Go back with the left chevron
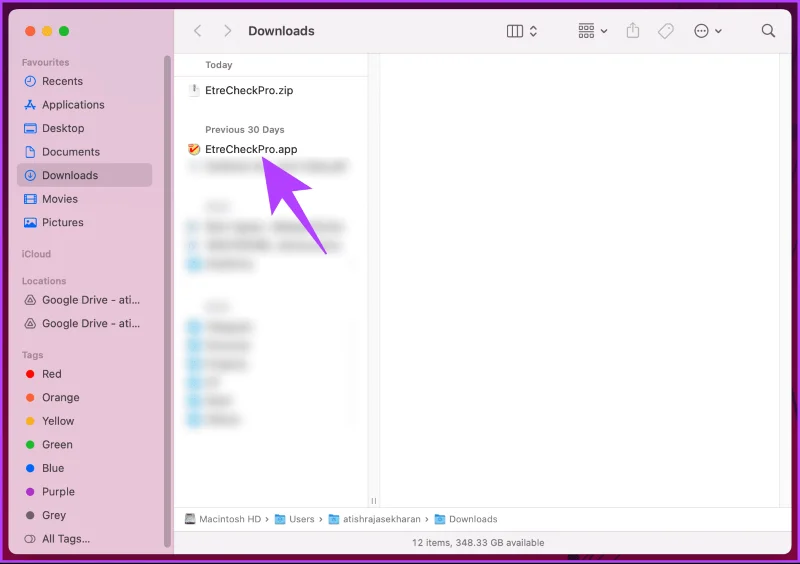Viewport: 800px width, 564px height. [x=198, y=31]
